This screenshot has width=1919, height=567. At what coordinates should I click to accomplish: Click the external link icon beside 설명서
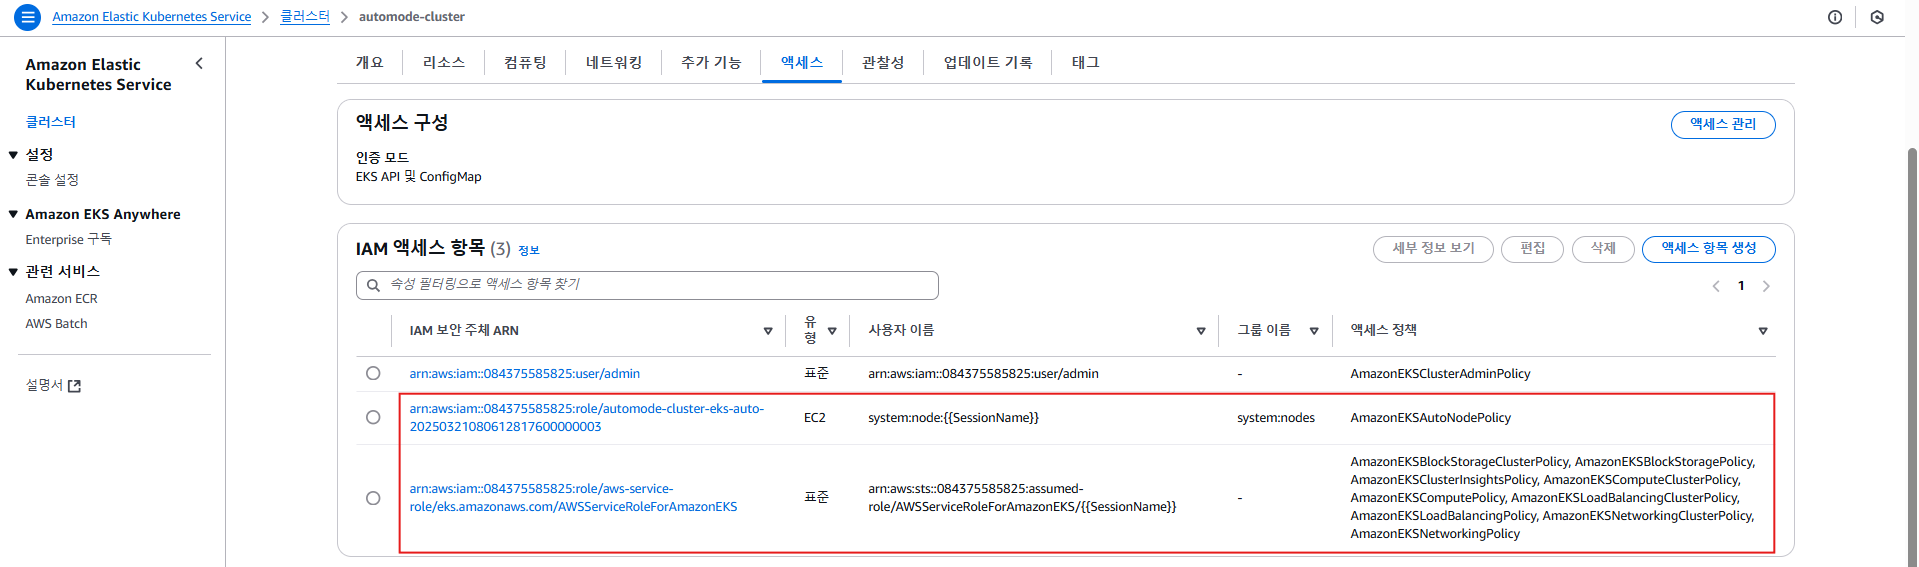pos(74,386)
